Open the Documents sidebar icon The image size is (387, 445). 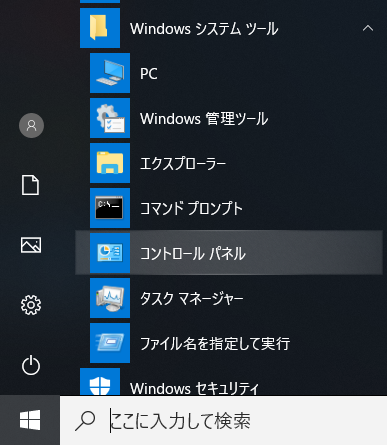31,185
